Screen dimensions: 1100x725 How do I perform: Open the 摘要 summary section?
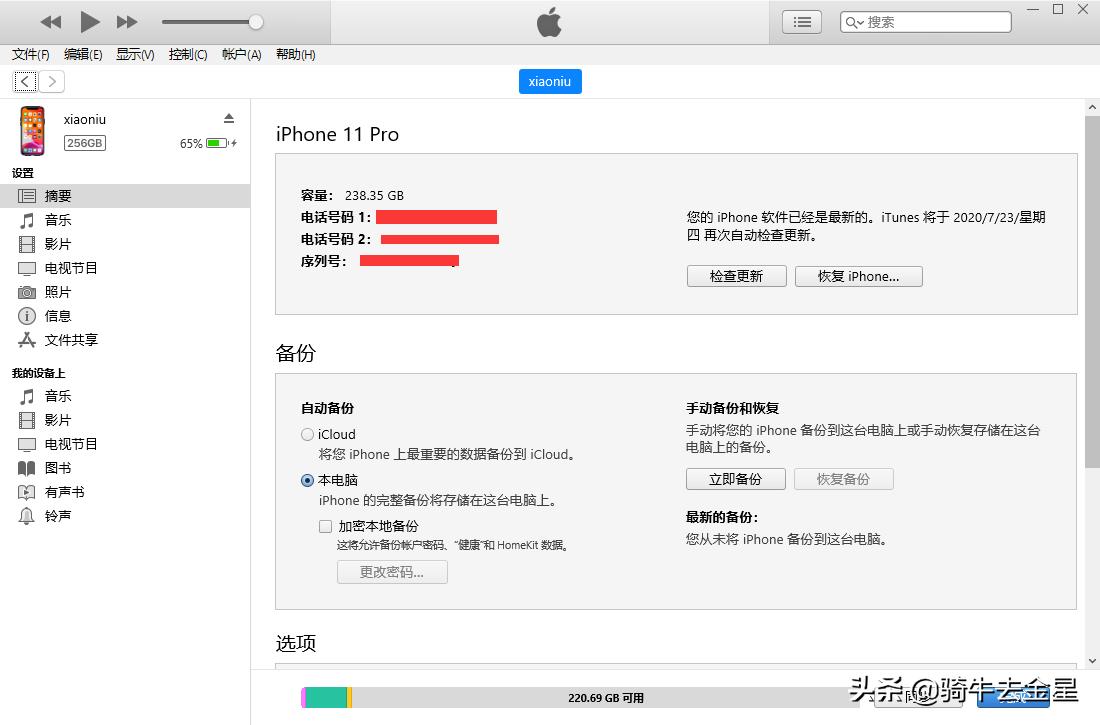58,195
